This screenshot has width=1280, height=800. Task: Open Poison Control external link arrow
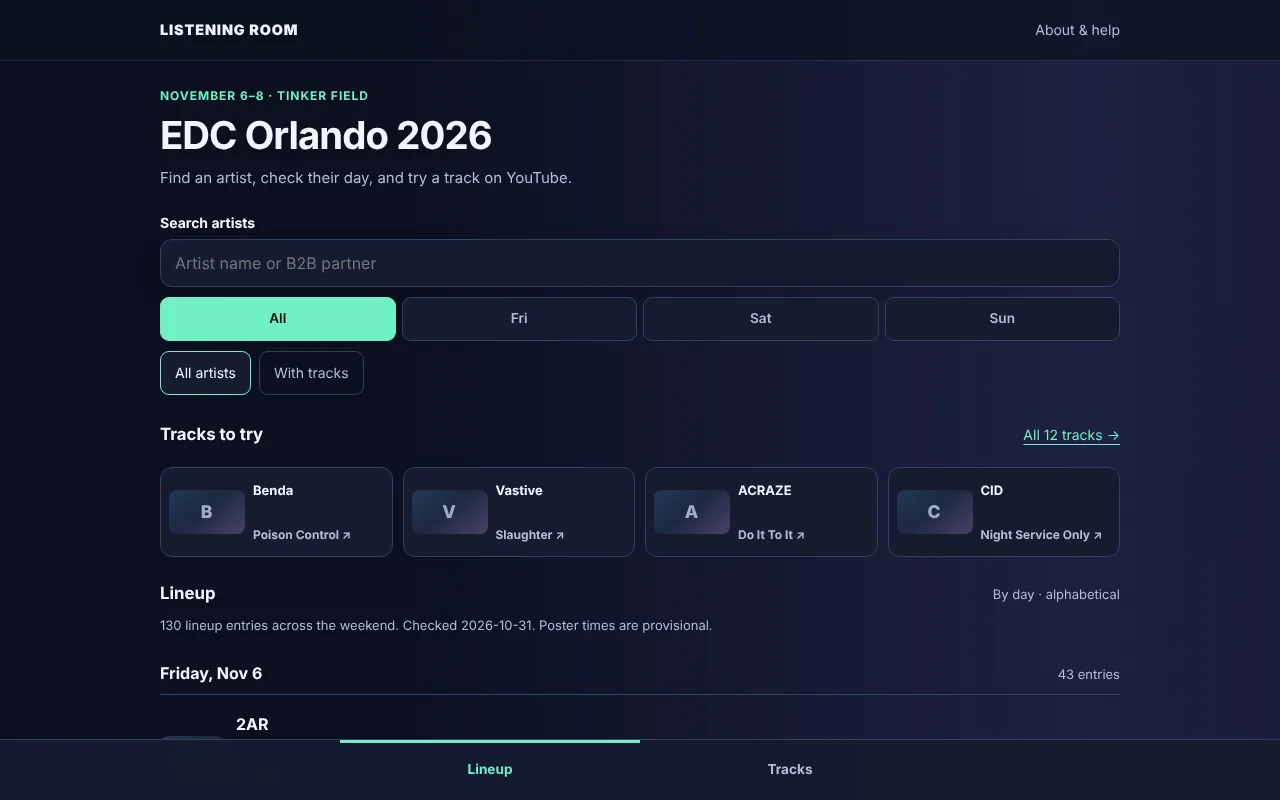347,535
